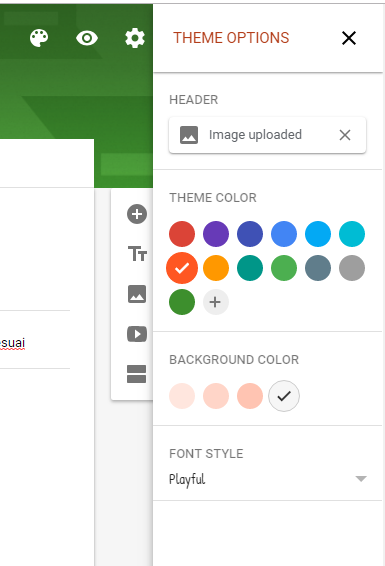Select the indigo theme color

click(x=250, y=234)
